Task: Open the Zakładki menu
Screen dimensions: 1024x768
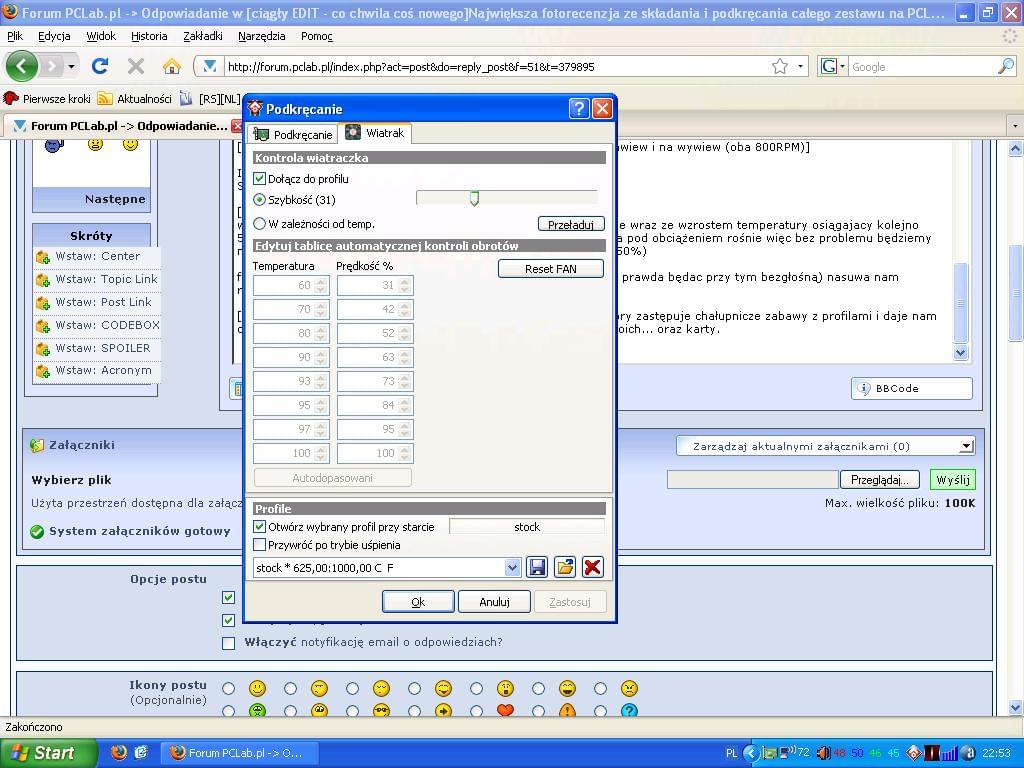Action: tap(203, 36)
